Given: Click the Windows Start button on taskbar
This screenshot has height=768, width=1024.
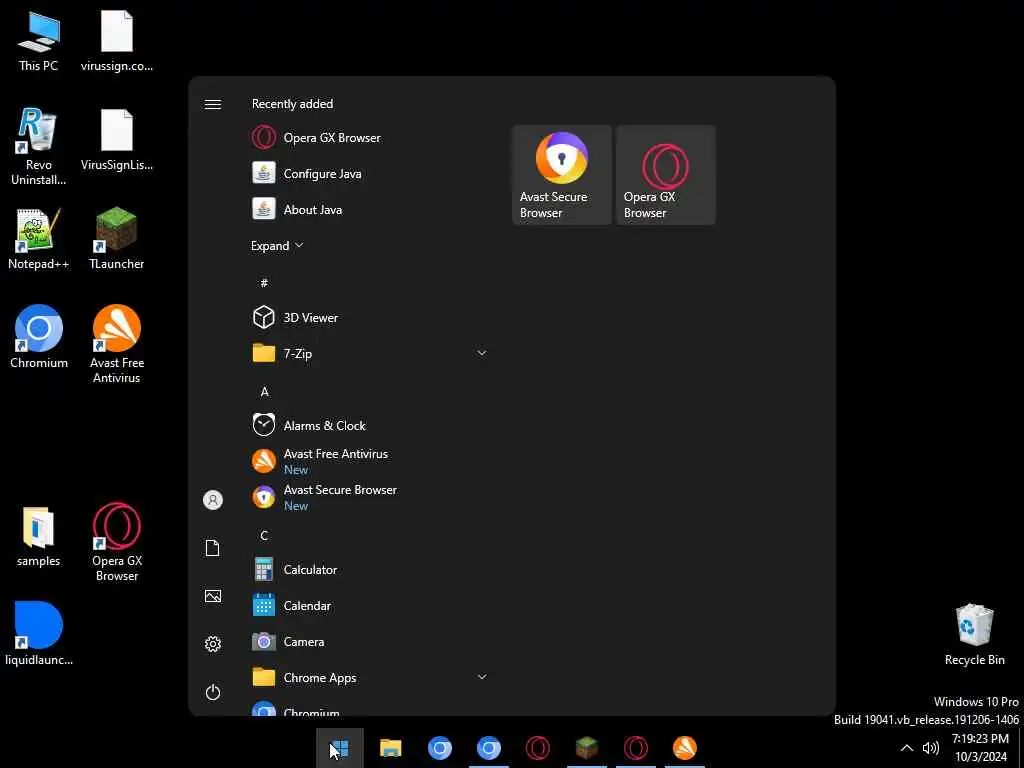Looking at the screenshot, I should (x=340, y=748).
